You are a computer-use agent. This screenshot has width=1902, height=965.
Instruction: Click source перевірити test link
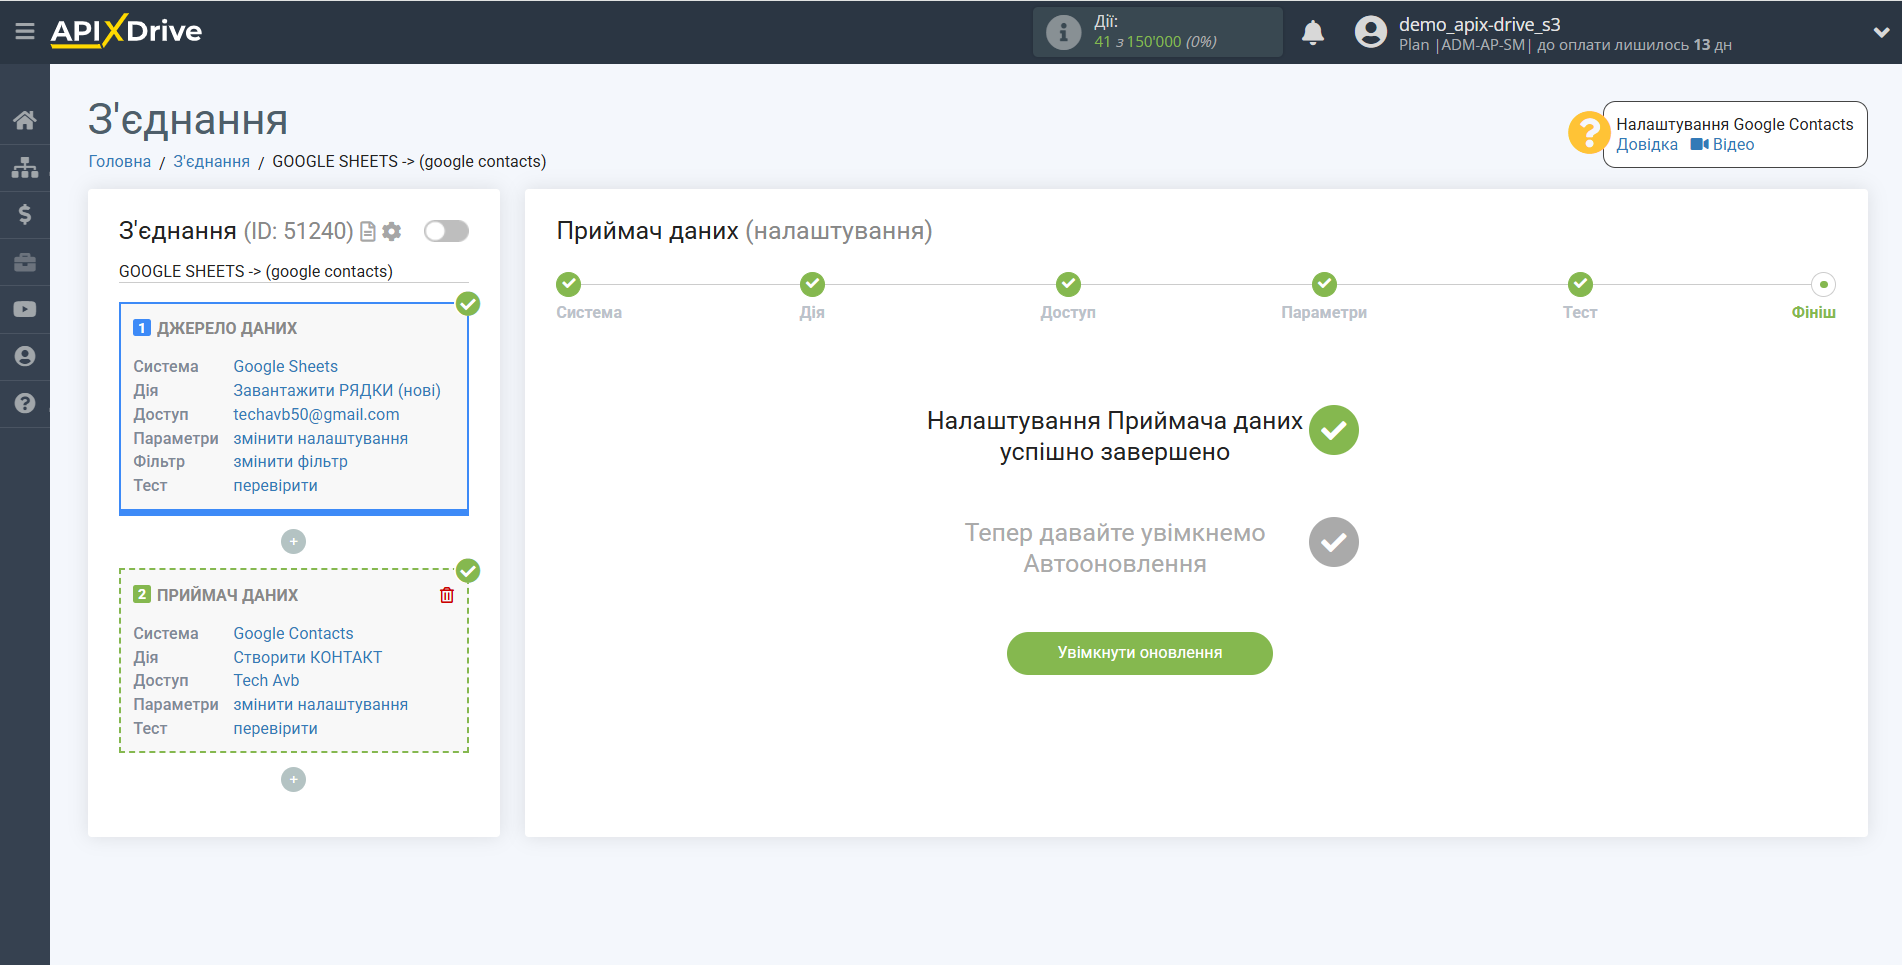tap(276, 485)
